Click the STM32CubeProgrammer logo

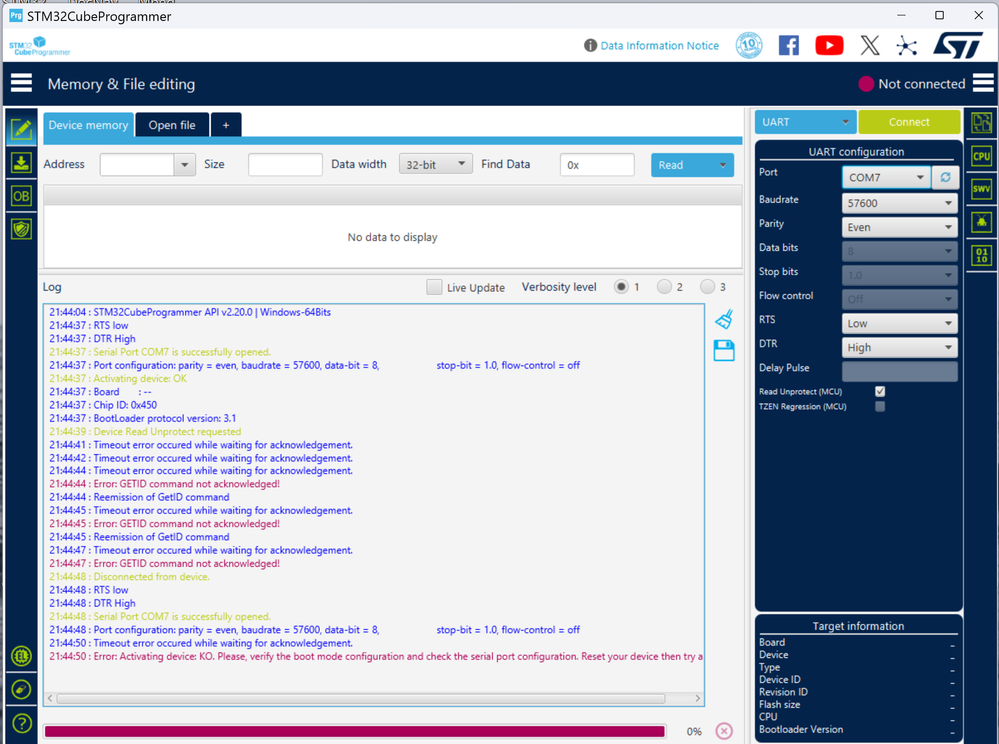[40, 46]
